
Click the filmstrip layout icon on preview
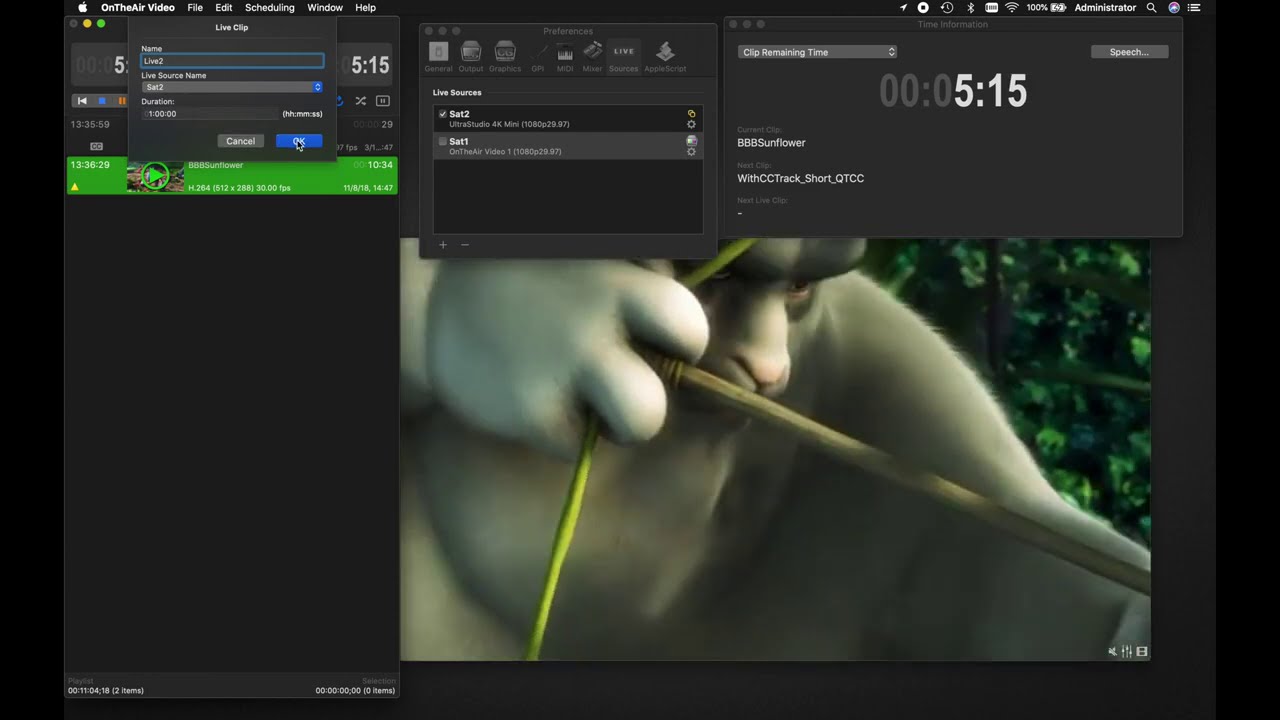coord(1142,652)
